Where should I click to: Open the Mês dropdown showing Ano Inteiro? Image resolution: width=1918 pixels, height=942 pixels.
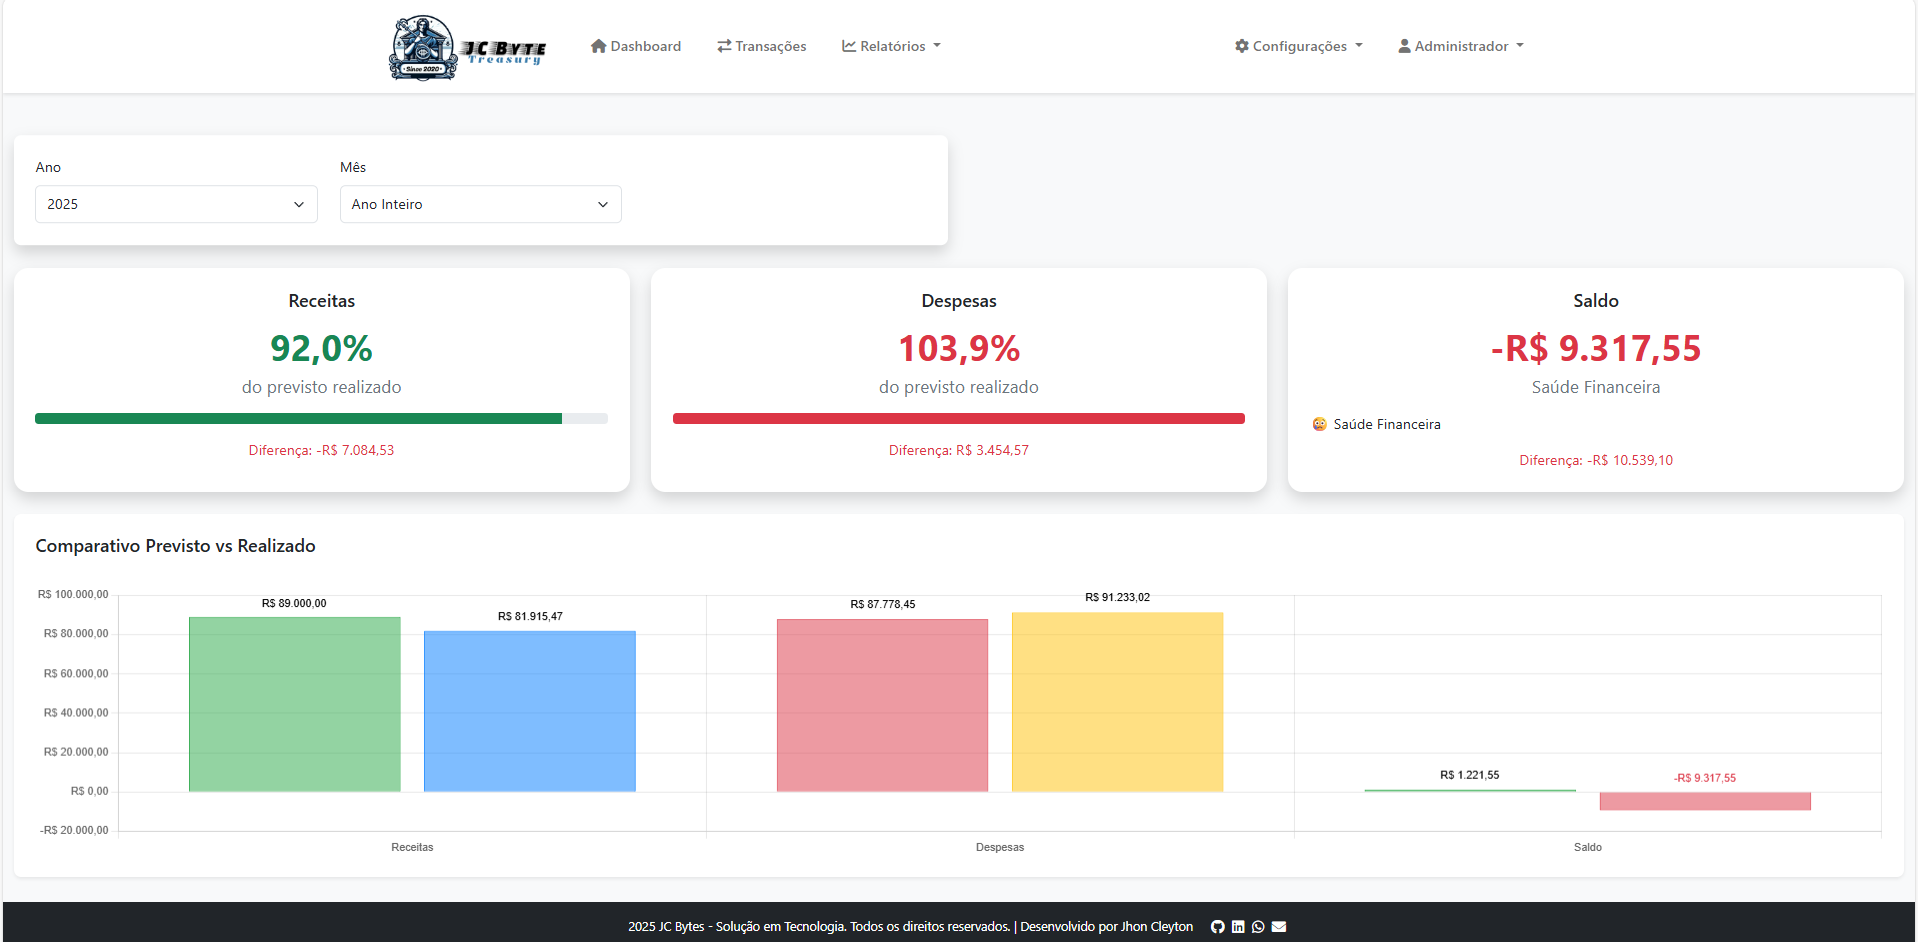(x=480, y=204)
